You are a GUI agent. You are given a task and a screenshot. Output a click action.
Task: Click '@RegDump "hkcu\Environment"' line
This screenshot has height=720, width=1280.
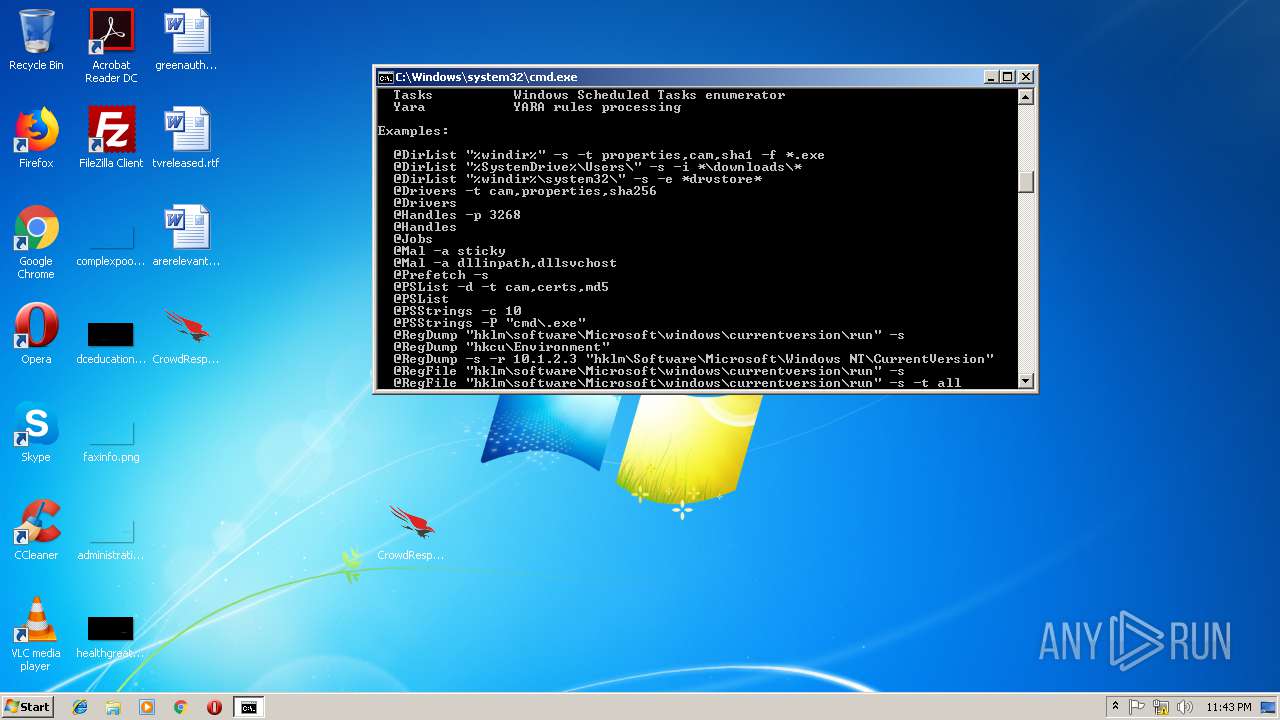tap(501, 347)
